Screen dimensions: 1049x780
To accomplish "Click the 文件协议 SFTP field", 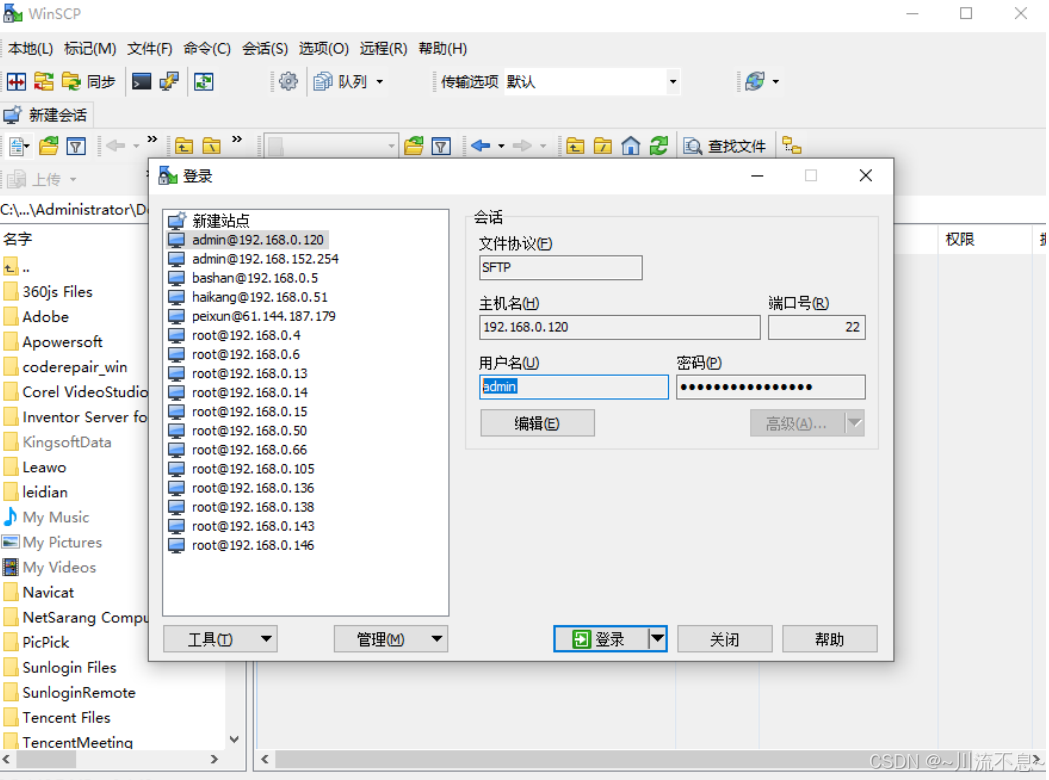I will tap(561, 268).
